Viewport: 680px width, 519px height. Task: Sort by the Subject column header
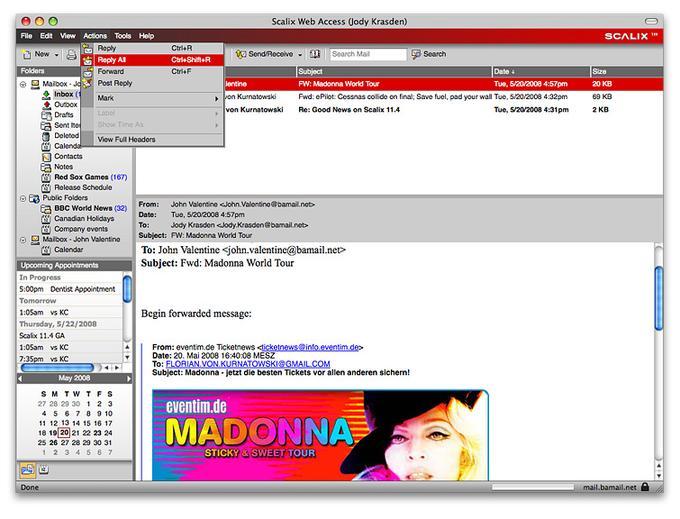(x=394, y=72)
